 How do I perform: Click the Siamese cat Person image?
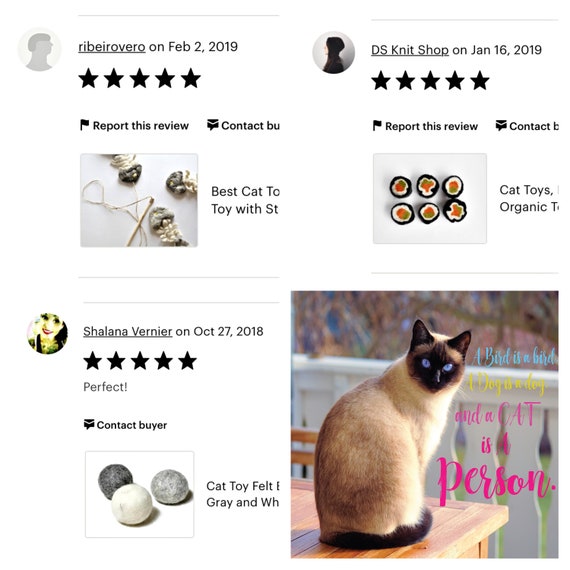[425, 424]
